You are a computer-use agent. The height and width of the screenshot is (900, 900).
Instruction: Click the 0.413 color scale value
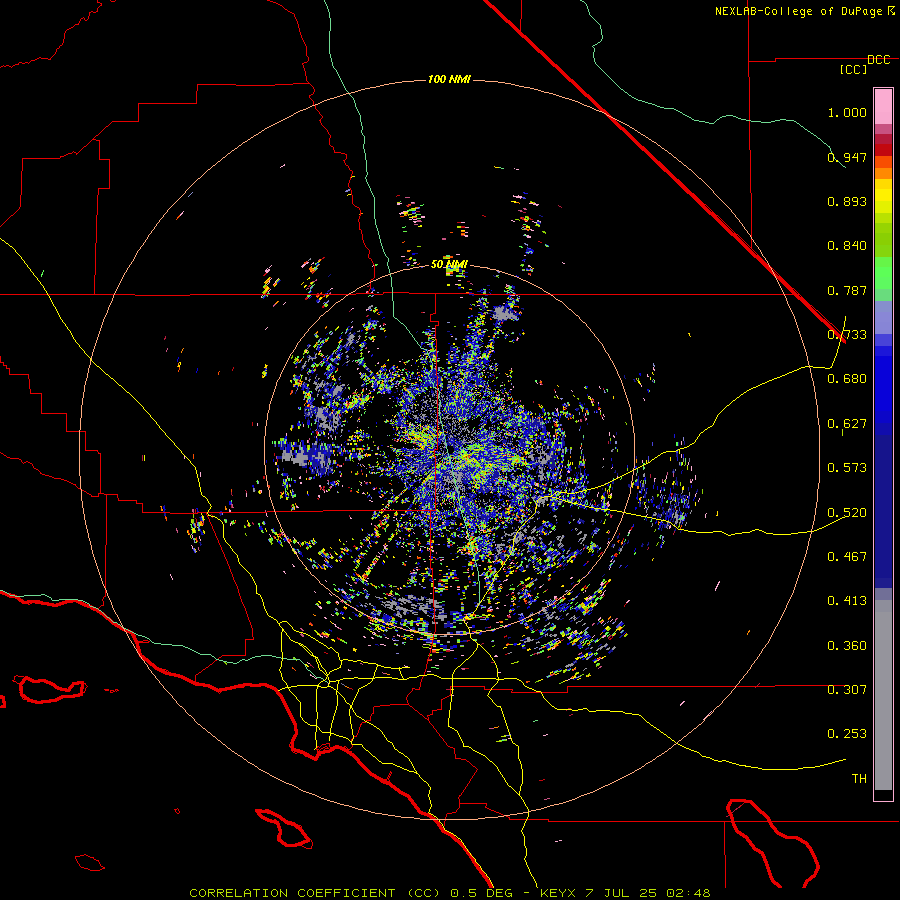[847, 601]
